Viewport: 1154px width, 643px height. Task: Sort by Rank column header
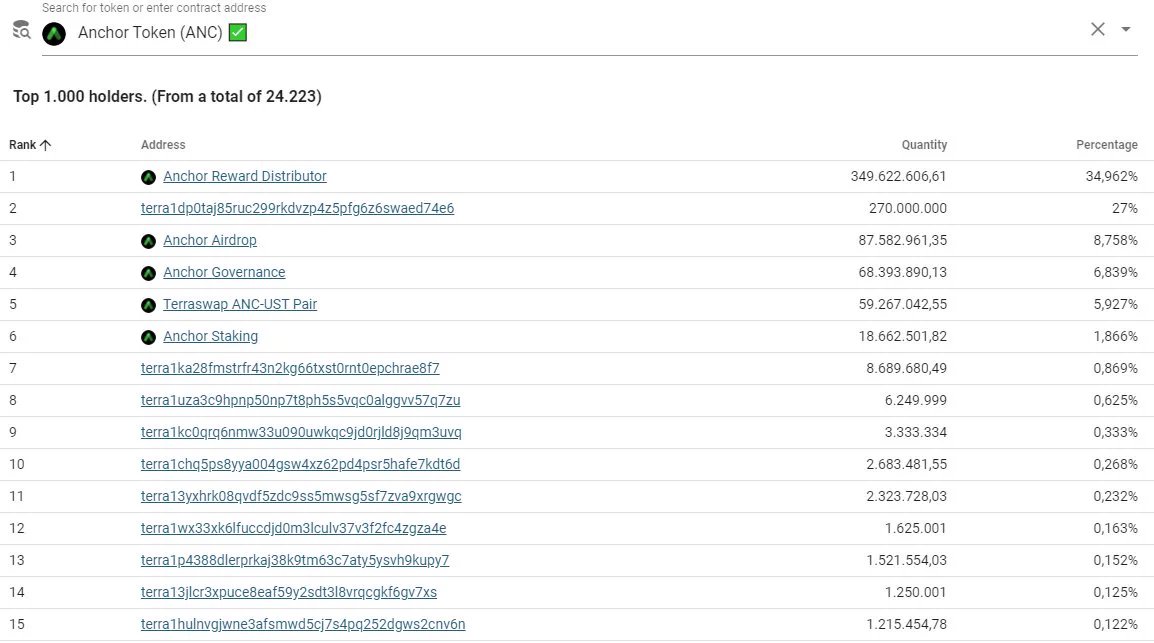pyautogui.click(x=29, y=145)
